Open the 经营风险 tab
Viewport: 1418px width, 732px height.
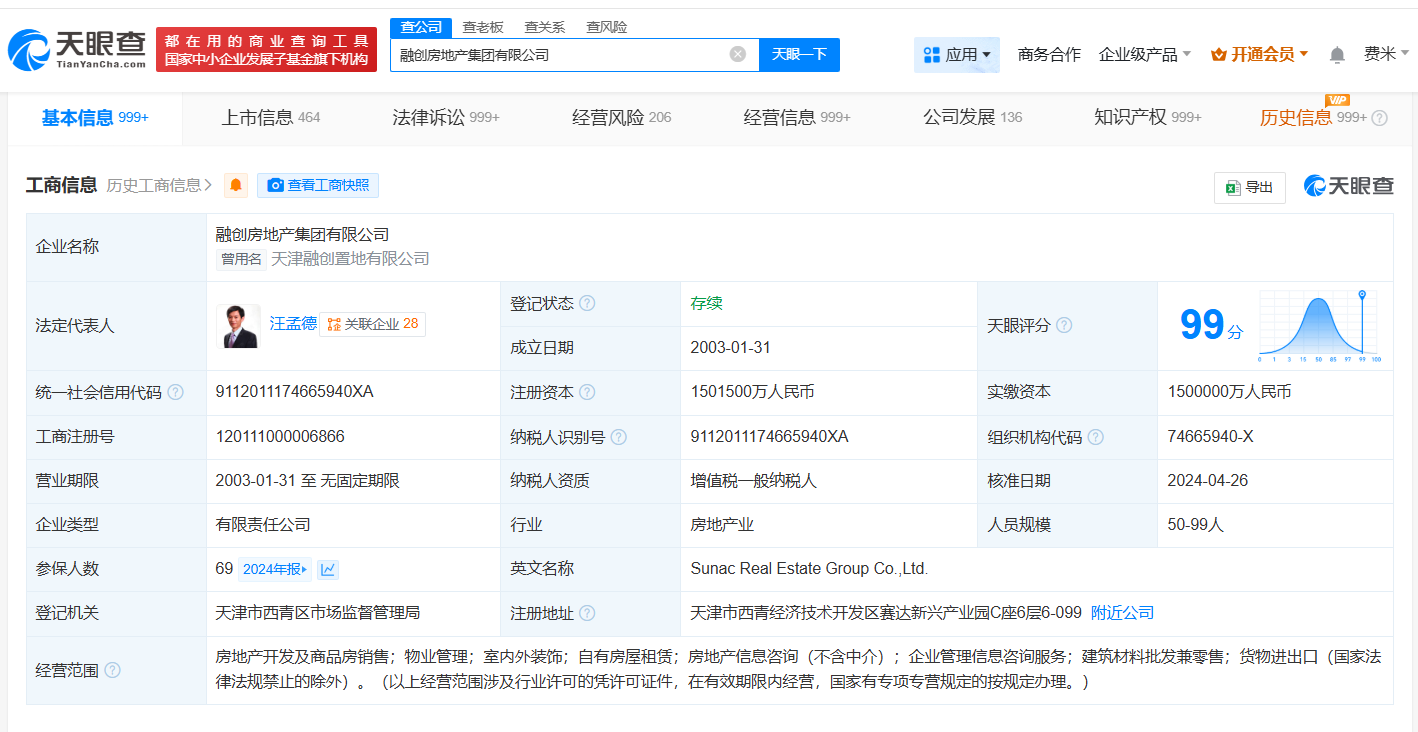click(622, 118)
